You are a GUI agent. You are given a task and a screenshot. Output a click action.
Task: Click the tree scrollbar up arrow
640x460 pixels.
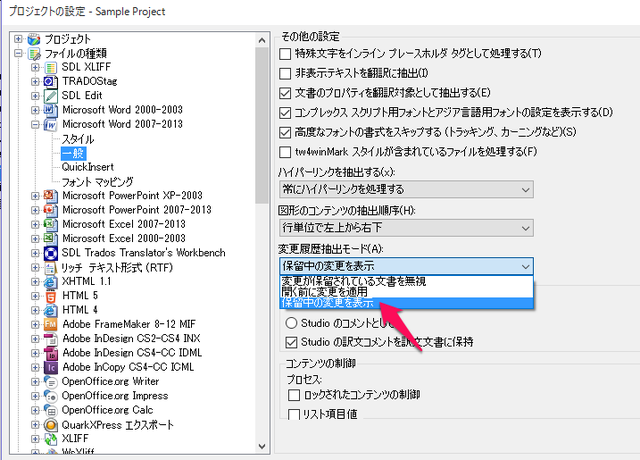[x=262, y=40]
